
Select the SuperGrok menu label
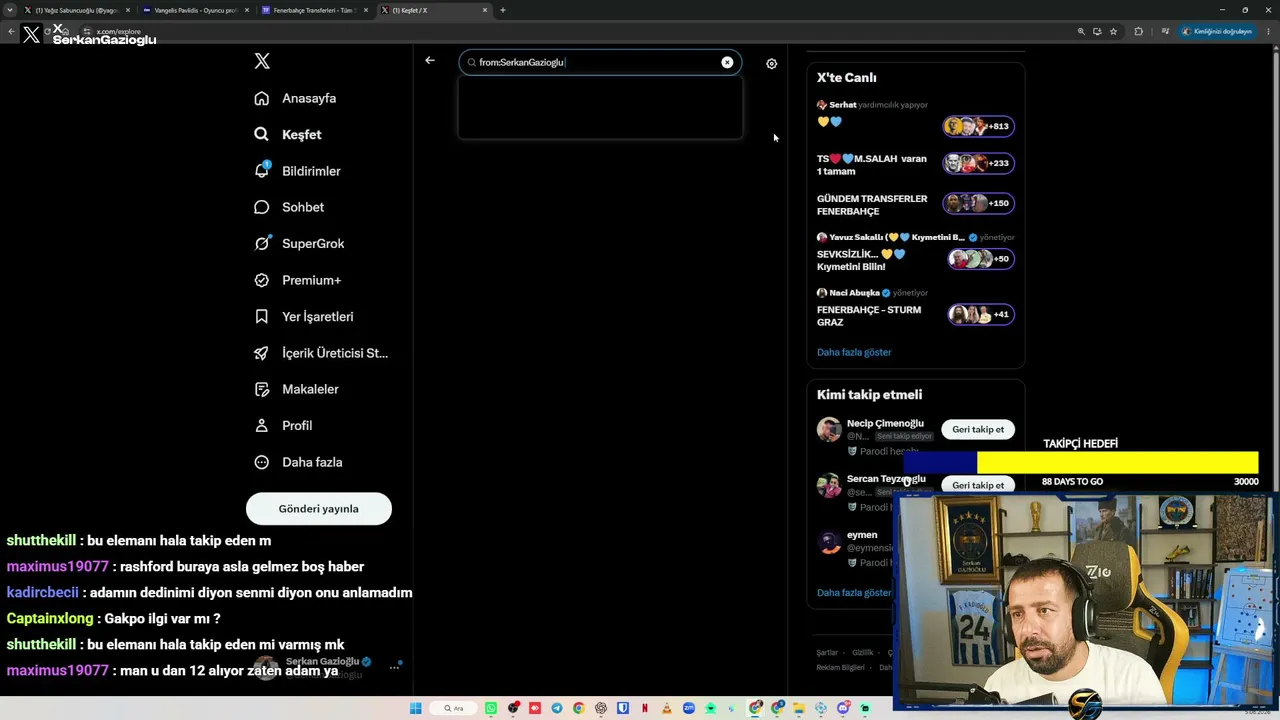(313, 243)
